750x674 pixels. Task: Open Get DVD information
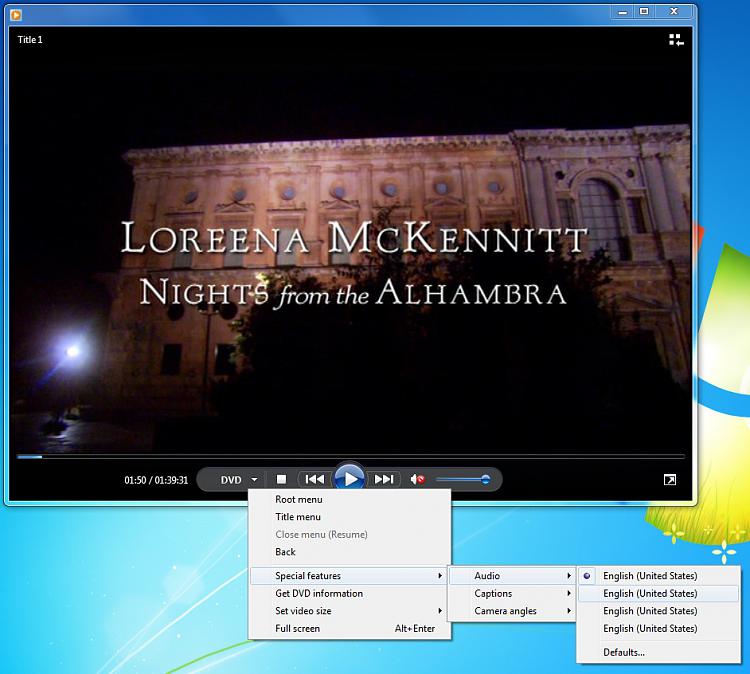[x=350, y=593]
